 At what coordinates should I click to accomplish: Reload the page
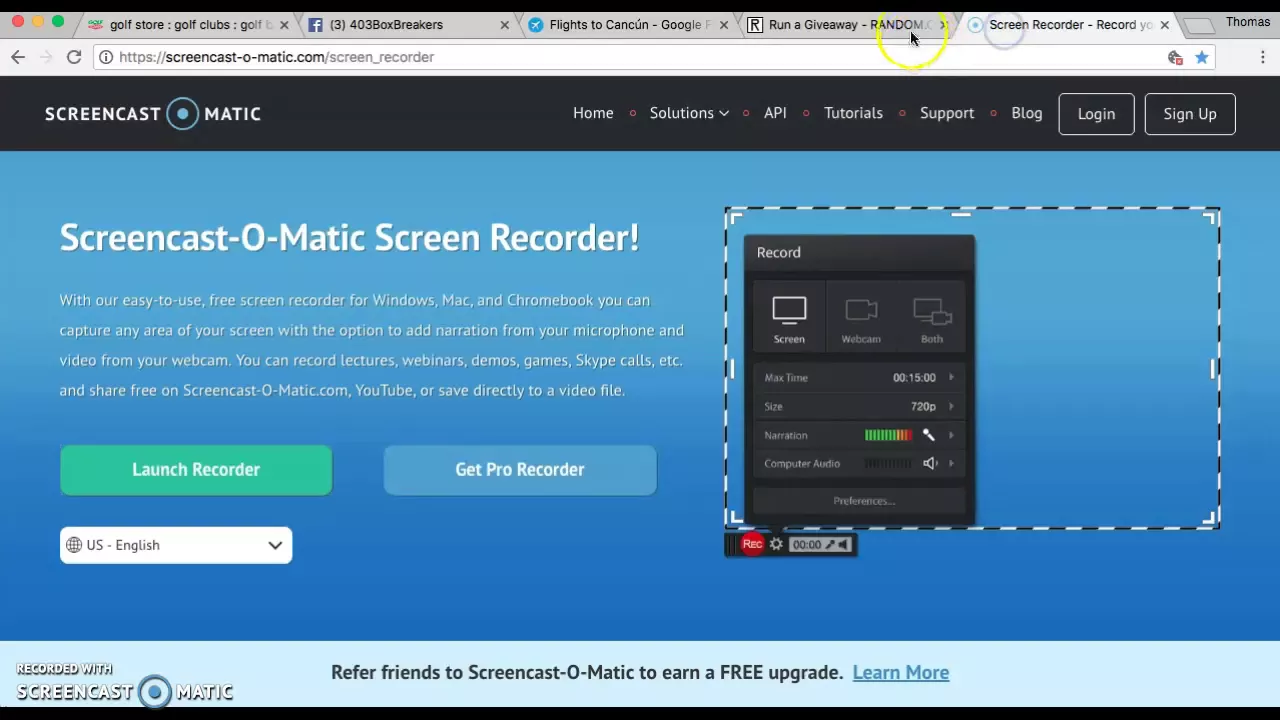[x=74, y=57]
